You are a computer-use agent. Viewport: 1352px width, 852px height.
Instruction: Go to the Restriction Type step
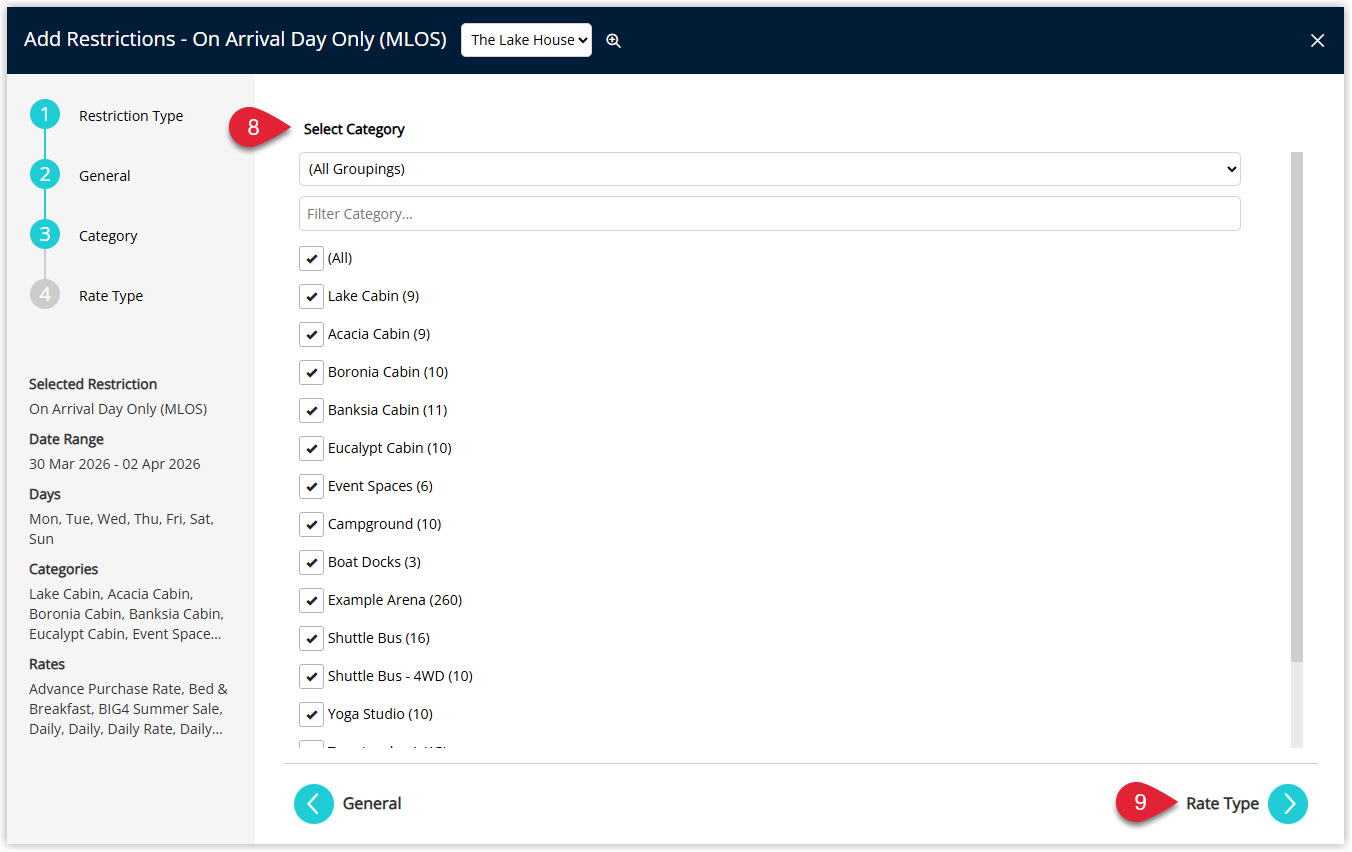pyautogui.click(x=131, y=116)
